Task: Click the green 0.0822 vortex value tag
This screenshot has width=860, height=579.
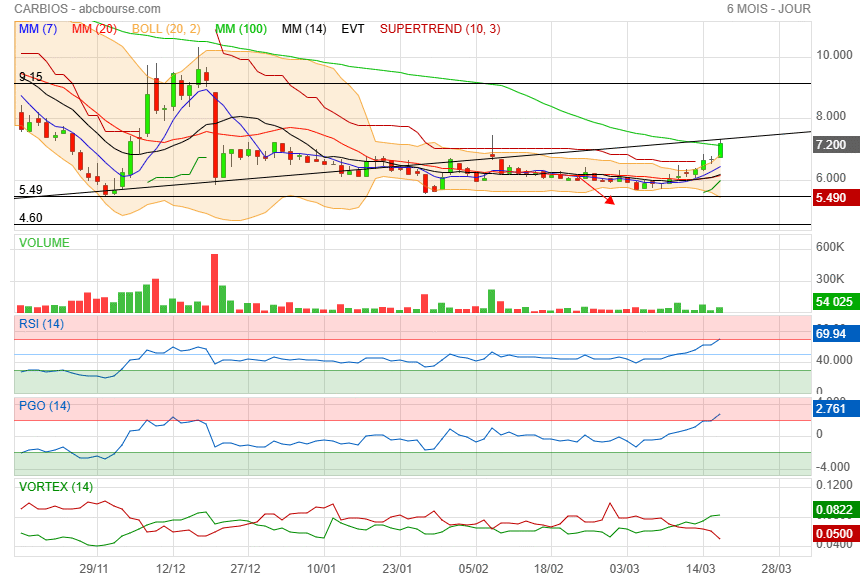Action: coord(836,510)
